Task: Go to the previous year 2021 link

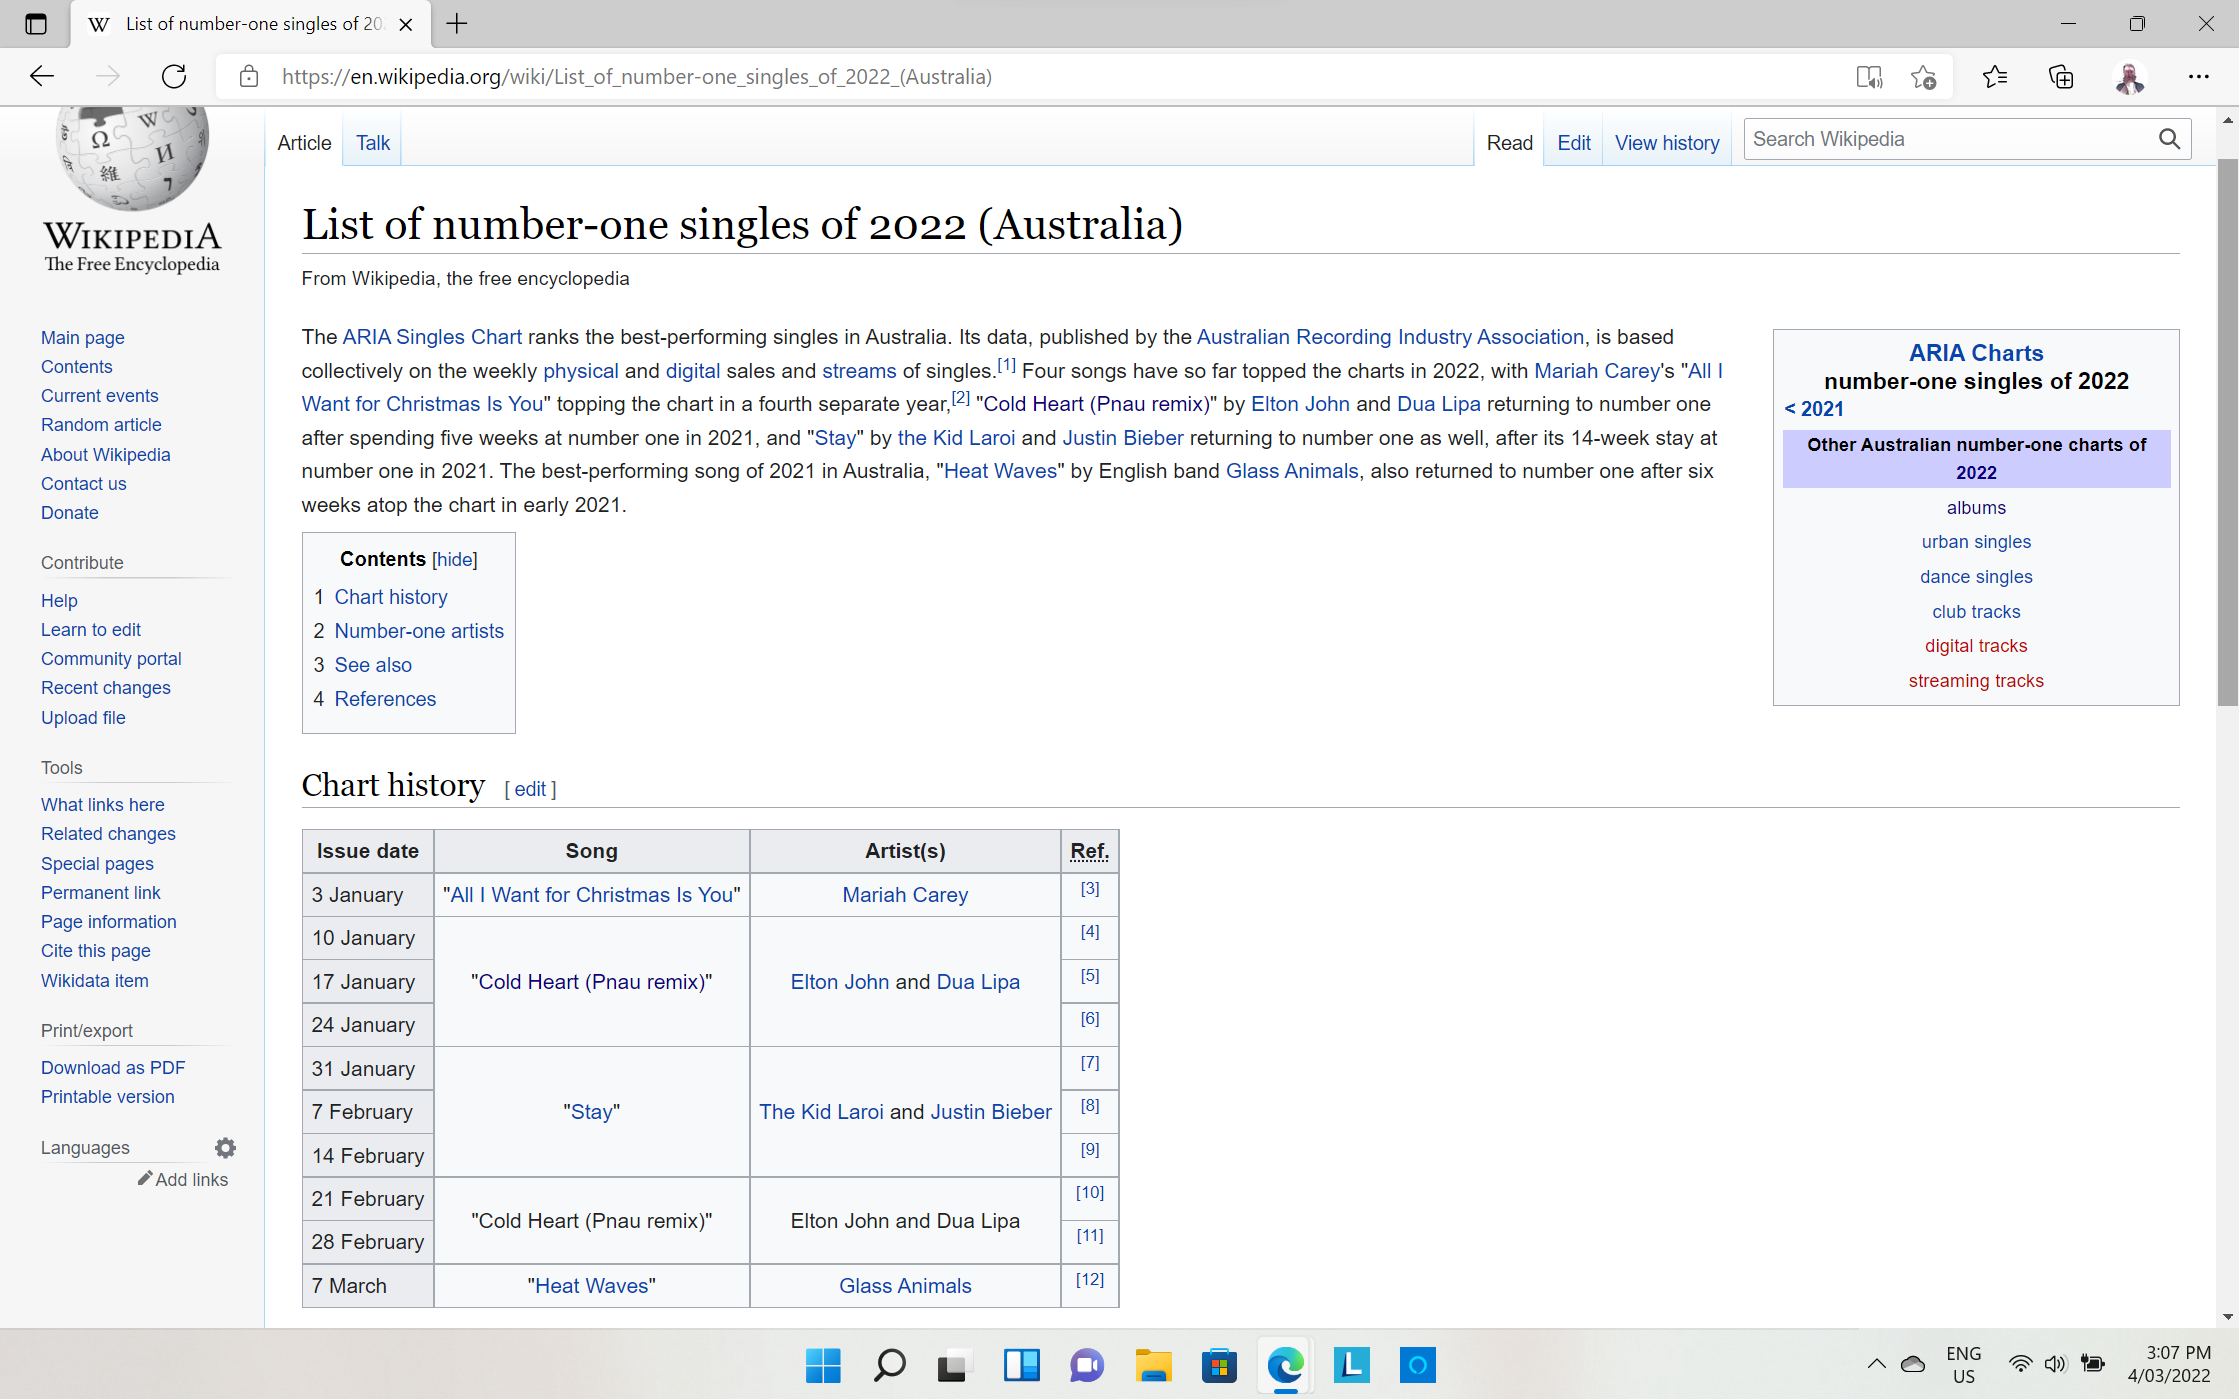Action: click(1814, 408)
